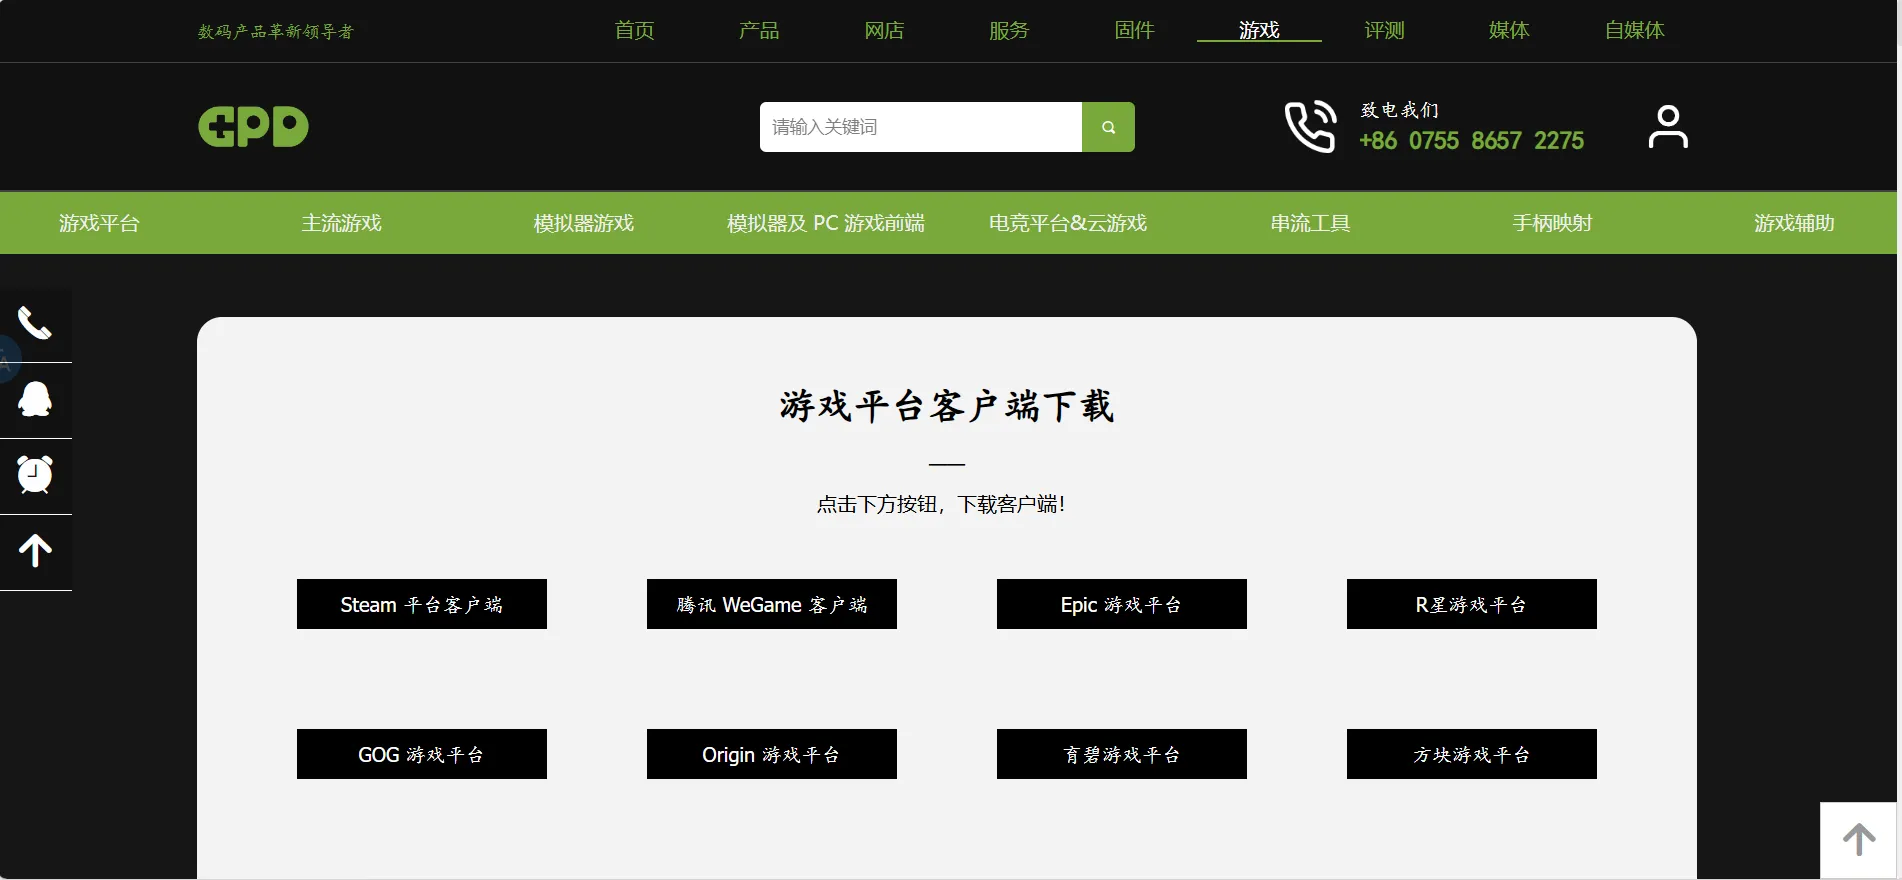
Task: Open the phone contact sidebar icon
Action: click(35, 324)
